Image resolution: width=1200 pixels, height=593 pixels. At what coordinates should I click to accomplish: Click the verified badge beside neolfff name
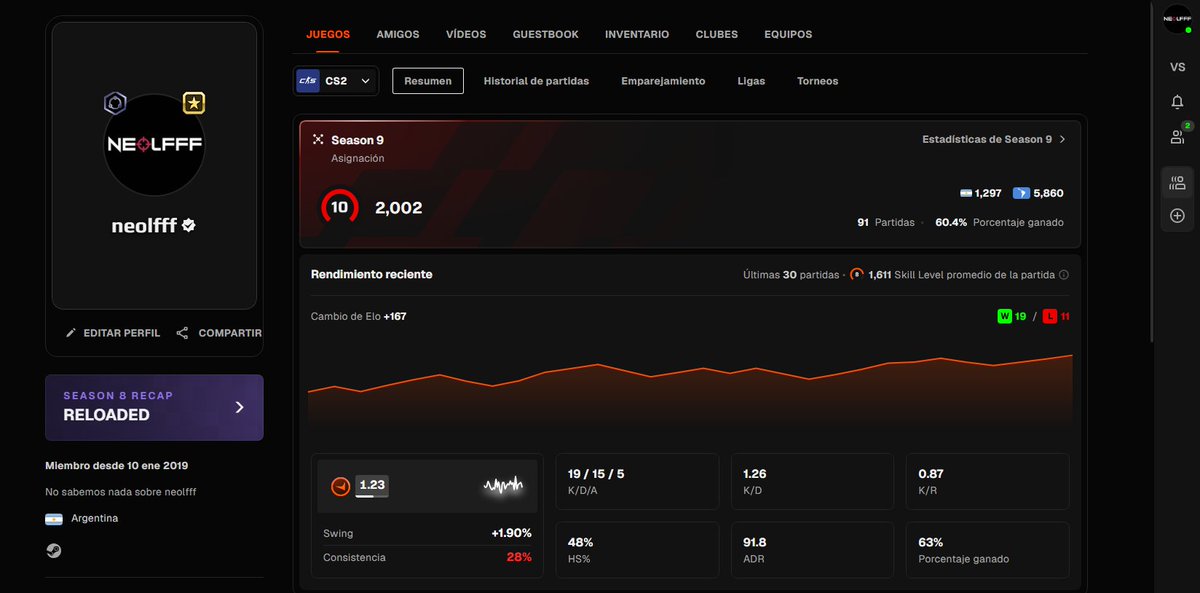point(189,226)
